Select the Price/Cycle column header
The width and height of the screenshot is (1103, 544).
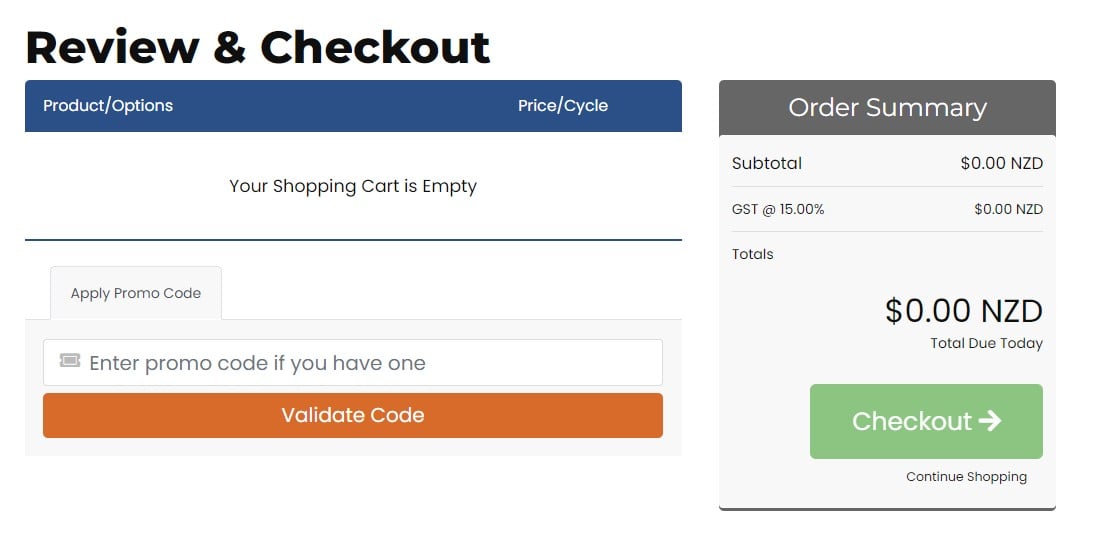point(563,106)
